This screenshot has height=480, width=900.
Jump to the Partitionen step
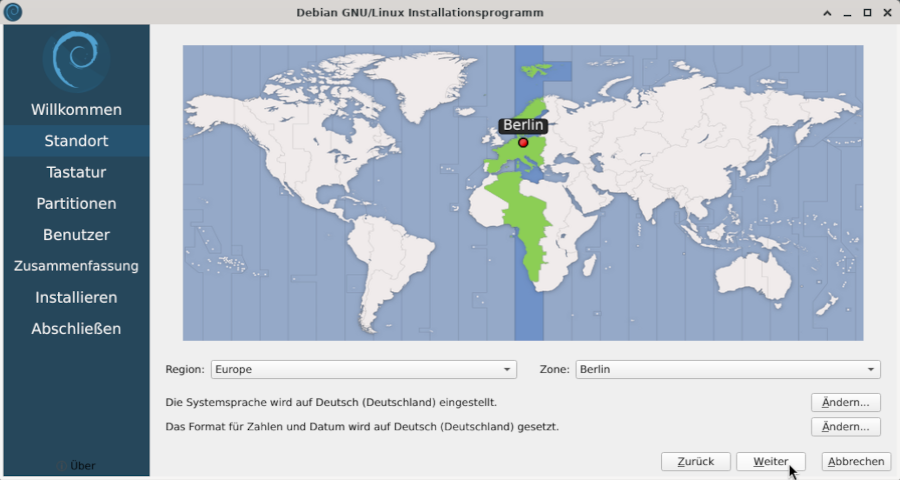[76, 203]
